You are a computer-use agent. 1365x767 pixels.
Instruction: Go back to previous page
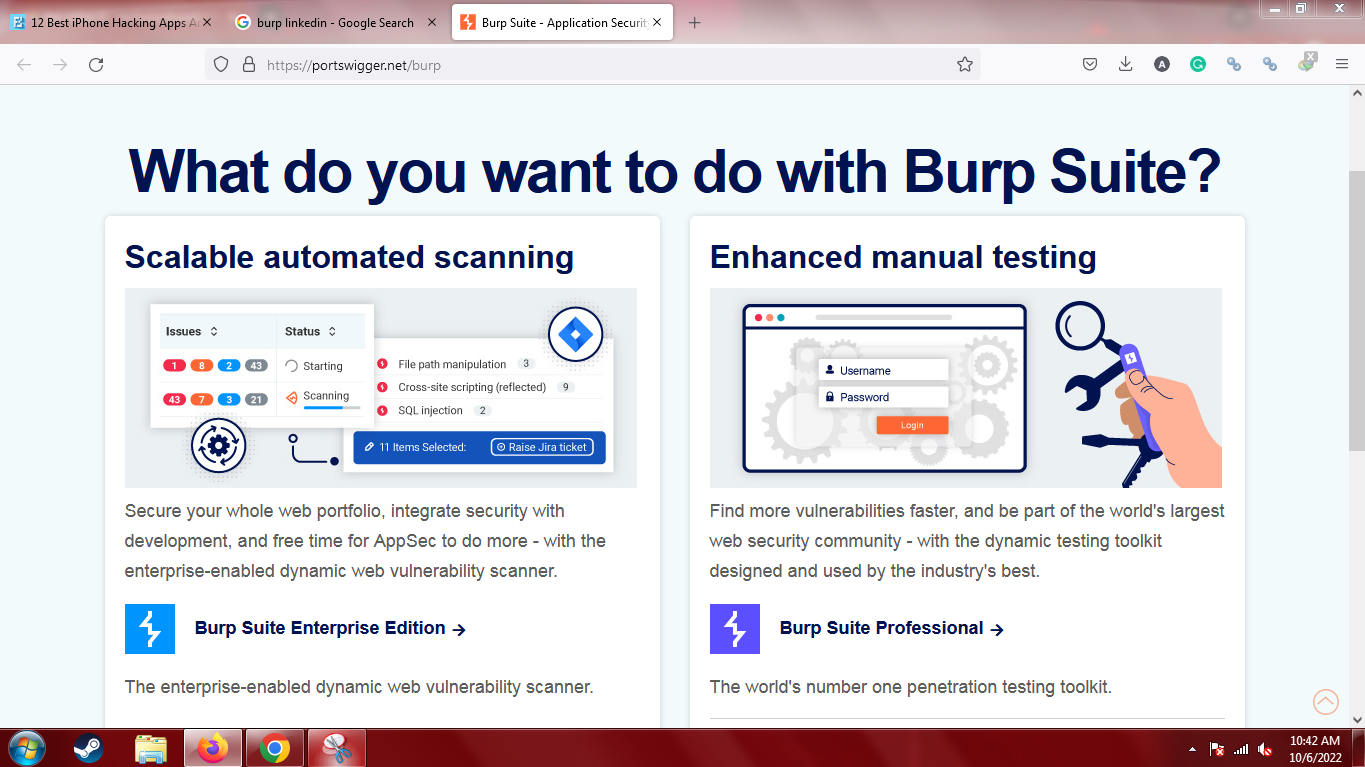[x=24, y=64]
